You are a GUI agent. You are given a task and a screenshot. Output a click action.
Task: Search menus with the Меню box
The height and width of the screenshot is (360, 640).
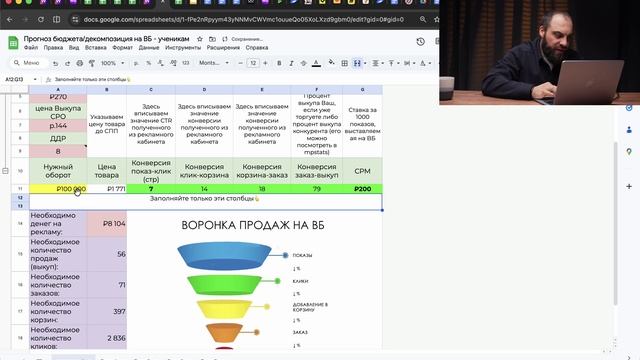(x=29, y=63)
